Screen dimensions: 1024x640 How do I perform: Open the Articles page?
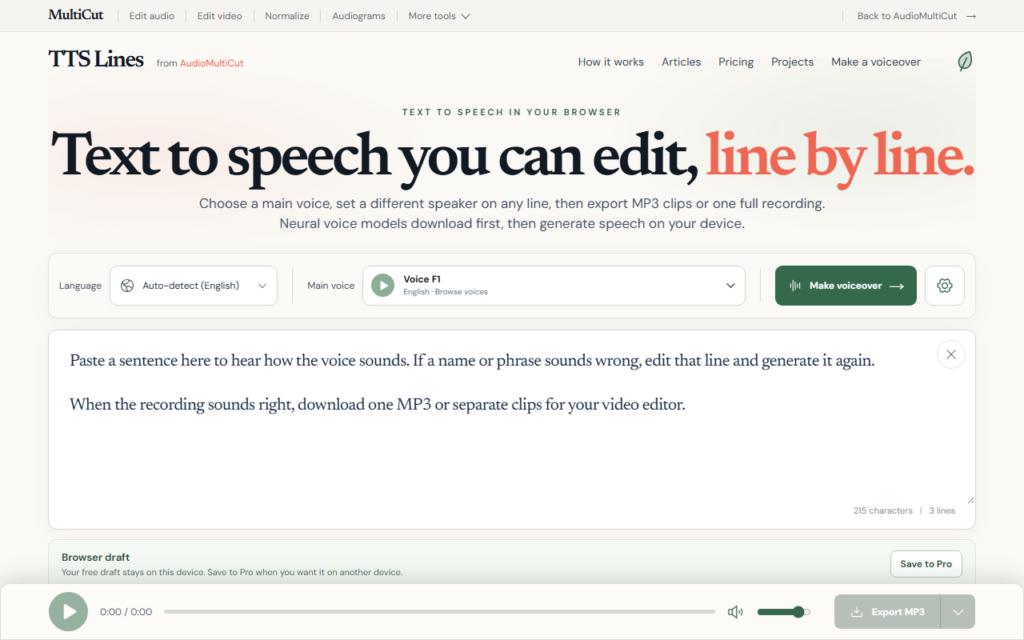681,62
